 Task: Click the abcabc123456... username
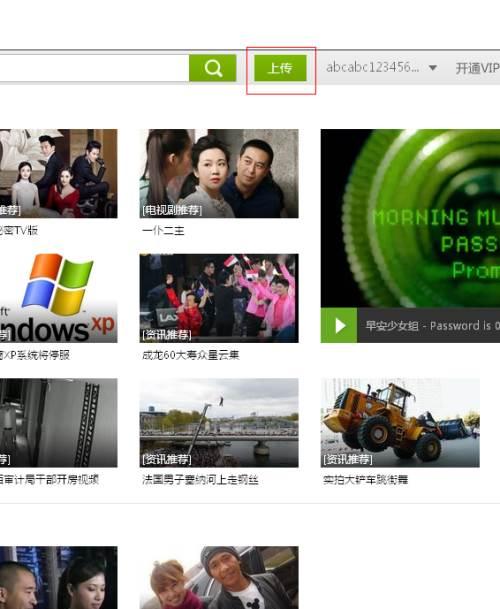pos(372,68)
